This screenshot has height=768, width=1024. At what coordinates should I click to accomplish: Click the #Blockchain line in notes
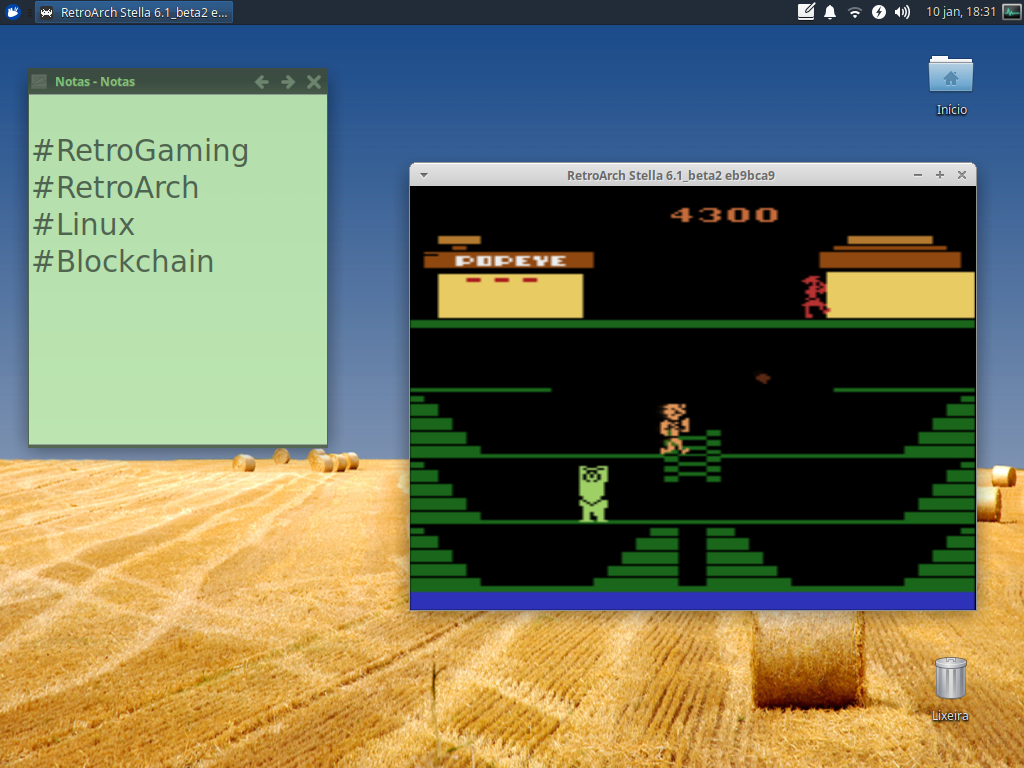click(123, 262)
